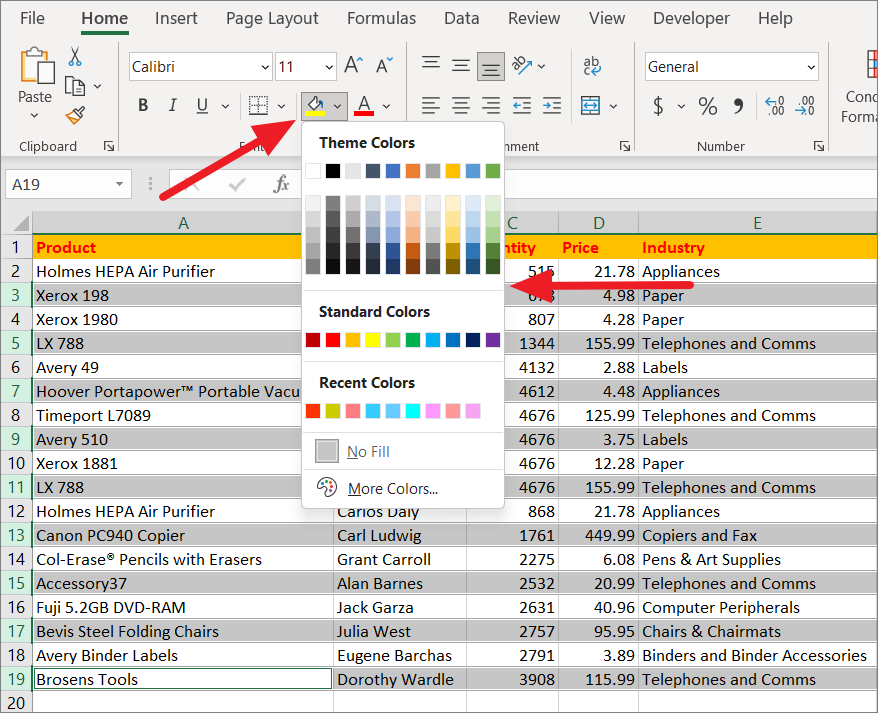Switch to the Formulas ribbon tab
Viewport: 878px width, 713px height.
381,18
